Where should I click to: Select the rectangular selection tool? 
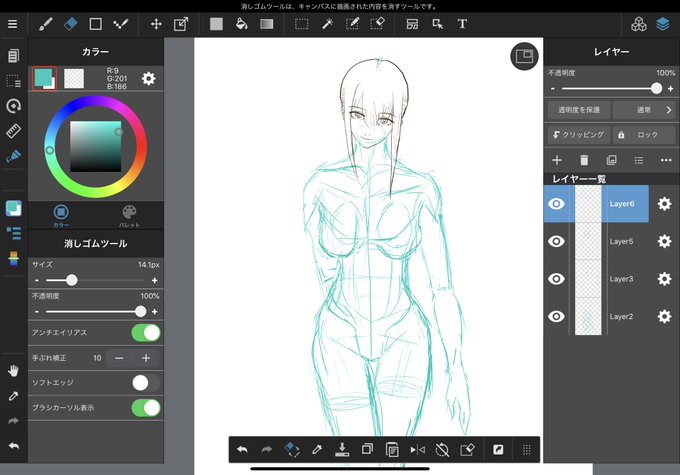[x=301, y=24]
